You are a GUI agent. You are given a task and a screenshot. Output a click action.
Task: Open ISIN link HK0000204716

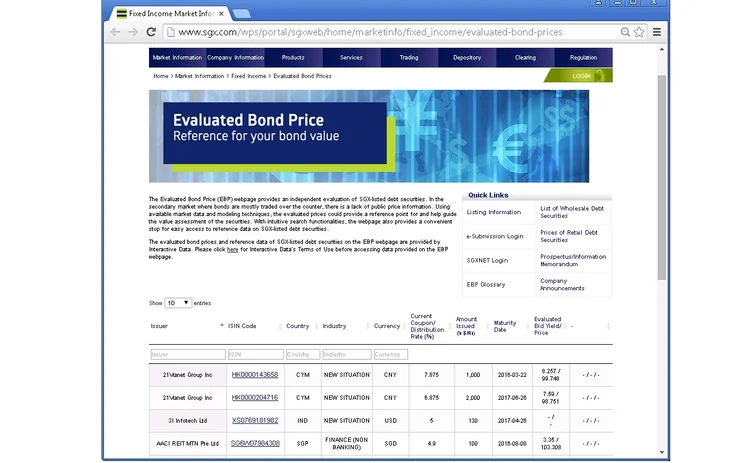click(x=255, y=398)
